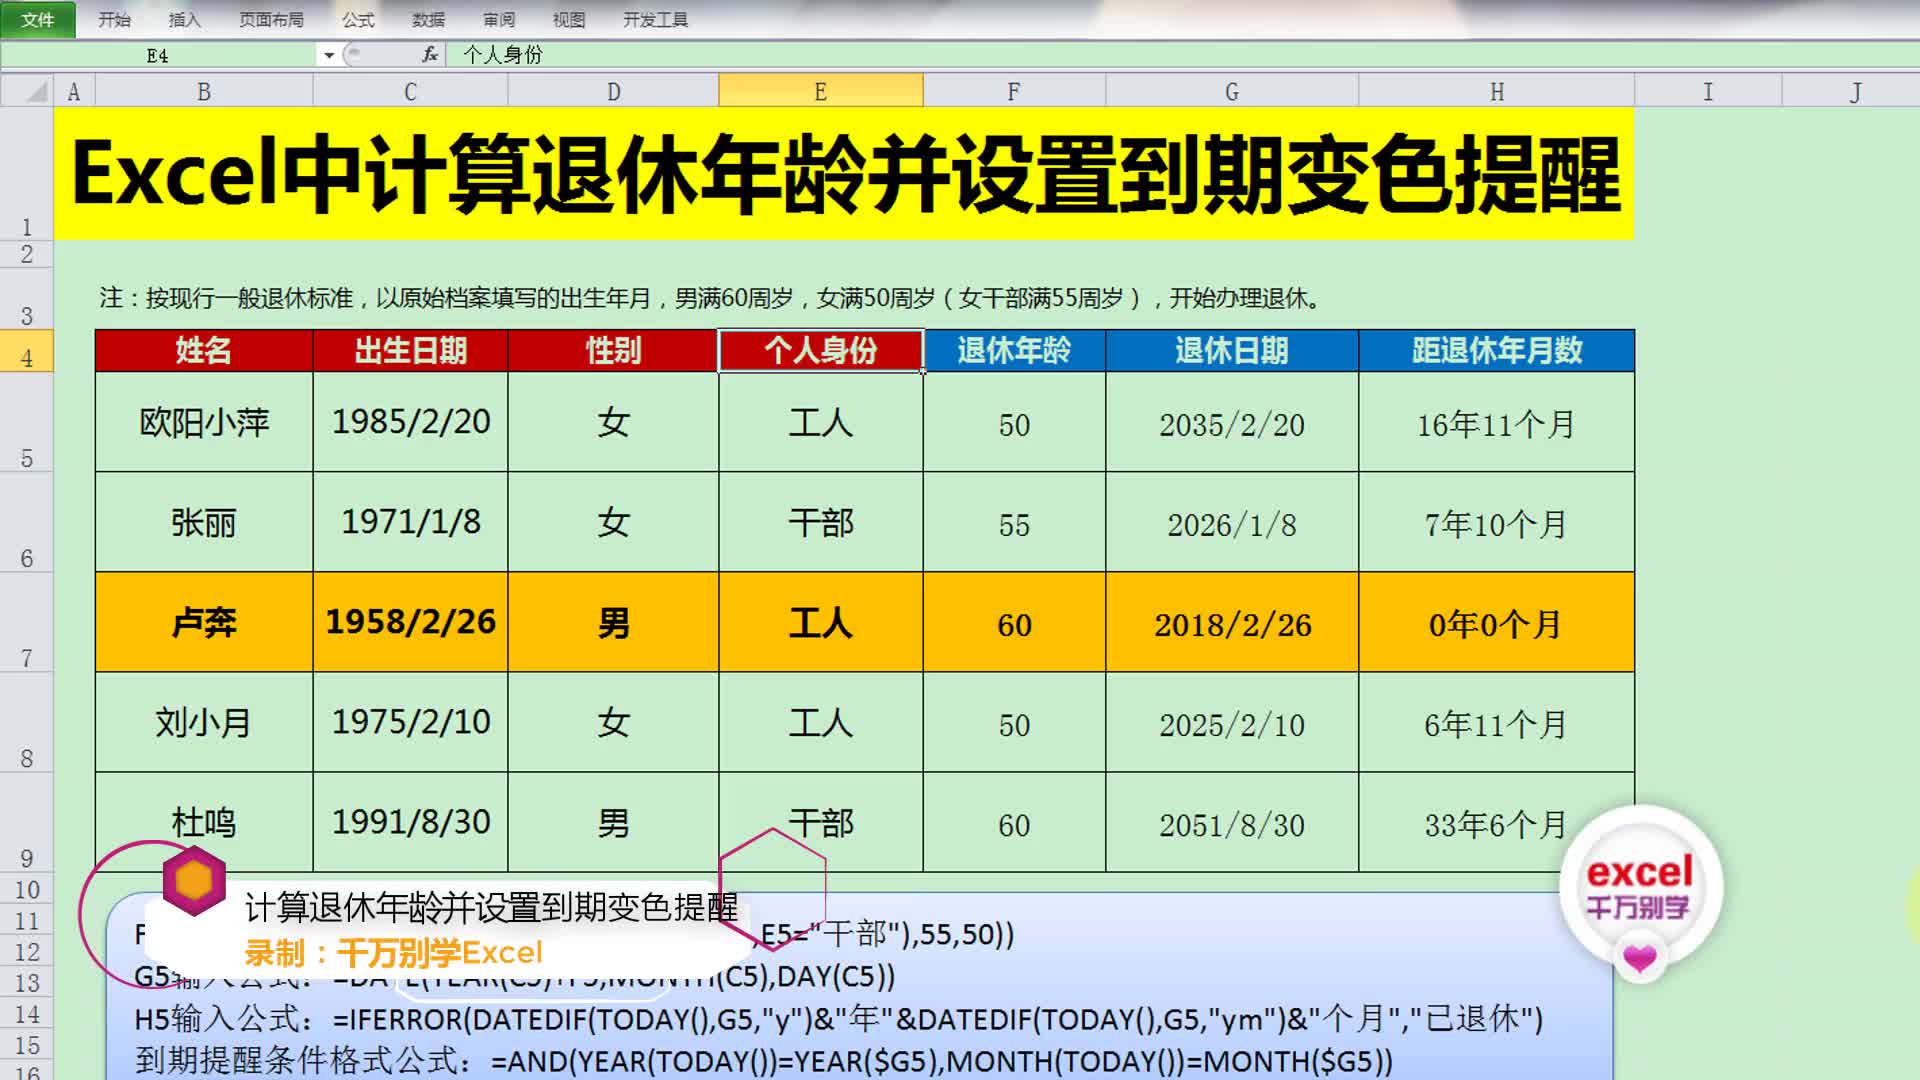Click the cell 16年11个月
The width and height of the screenshot is (1920, 1080).
coord(1497,422)
